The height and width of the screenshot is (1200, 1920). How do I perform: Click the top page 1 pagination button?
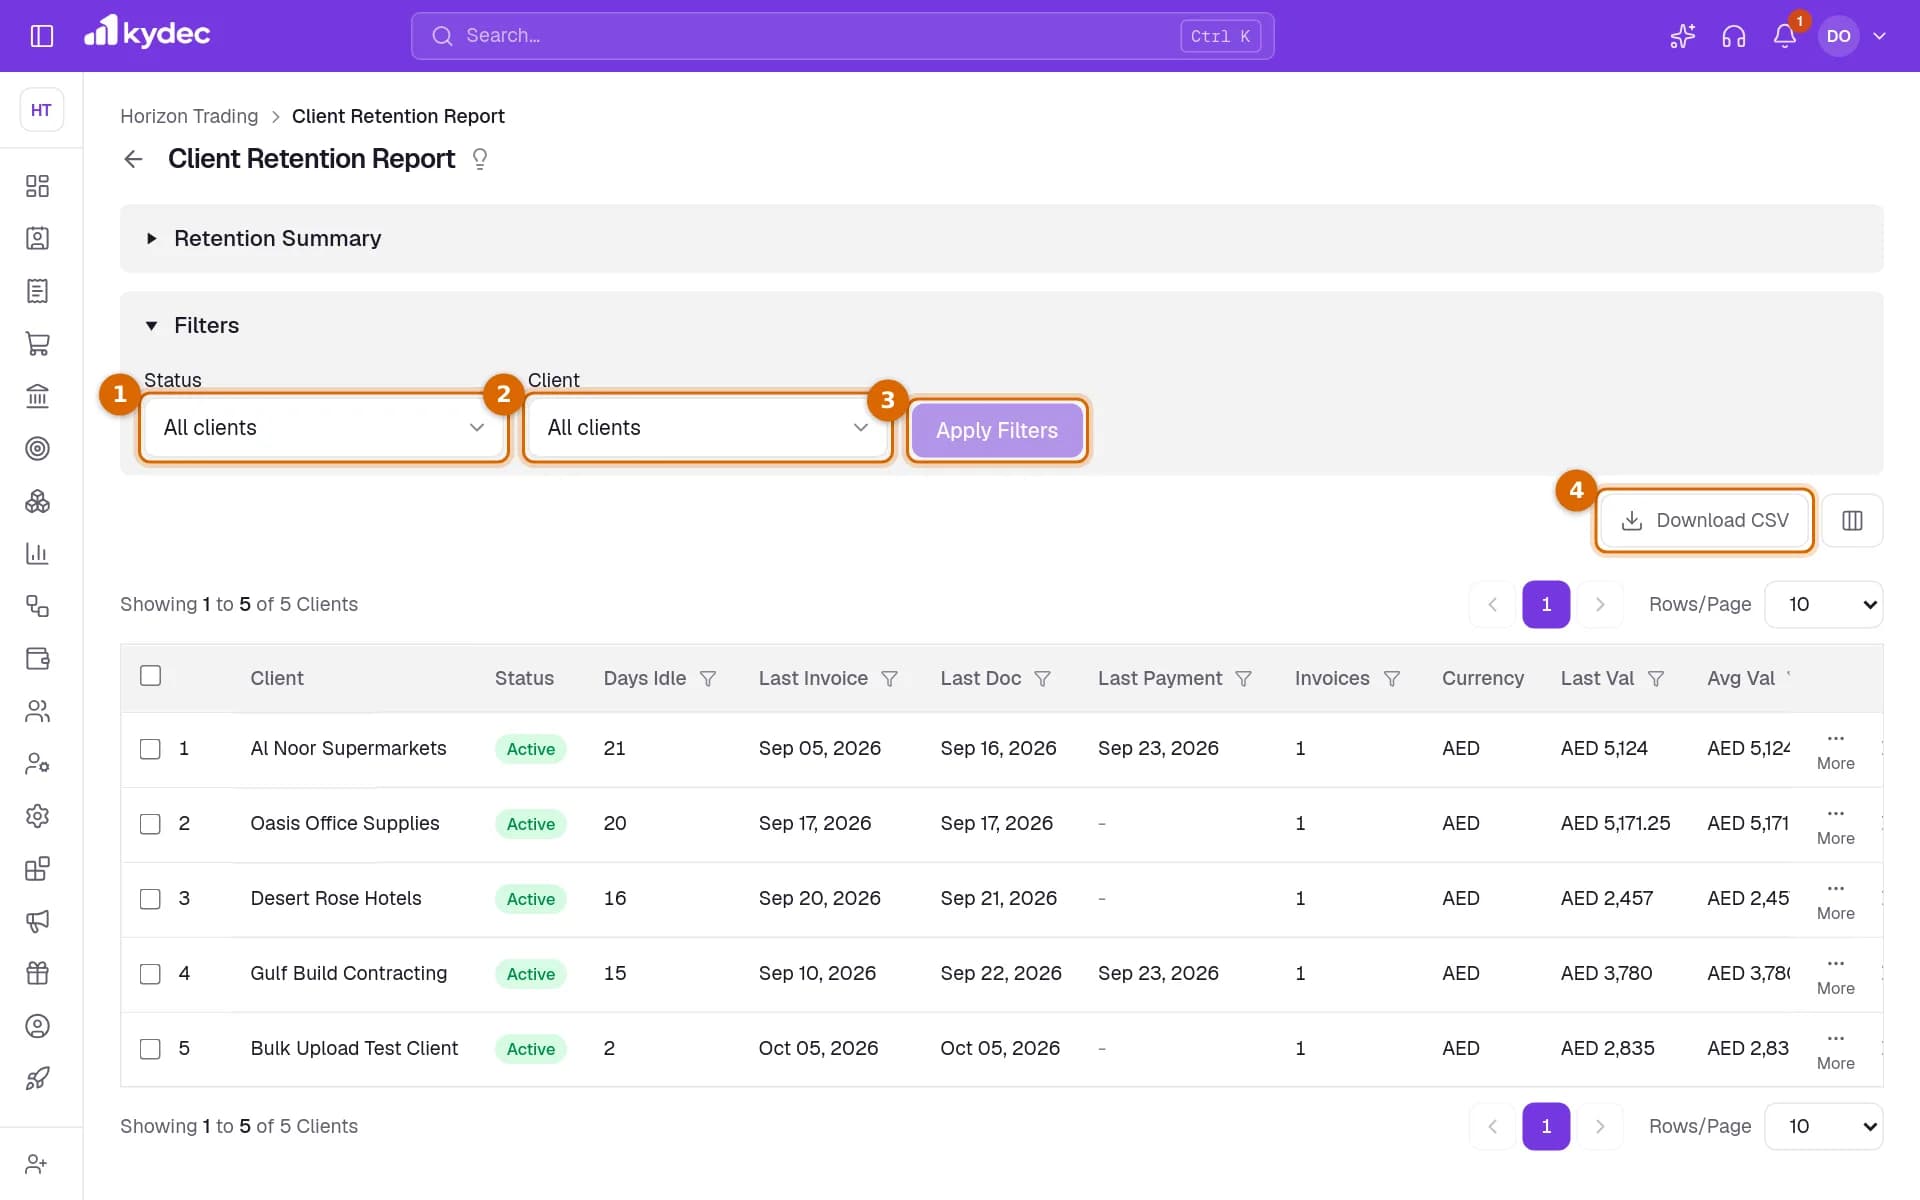click(x=1546, y=604)
